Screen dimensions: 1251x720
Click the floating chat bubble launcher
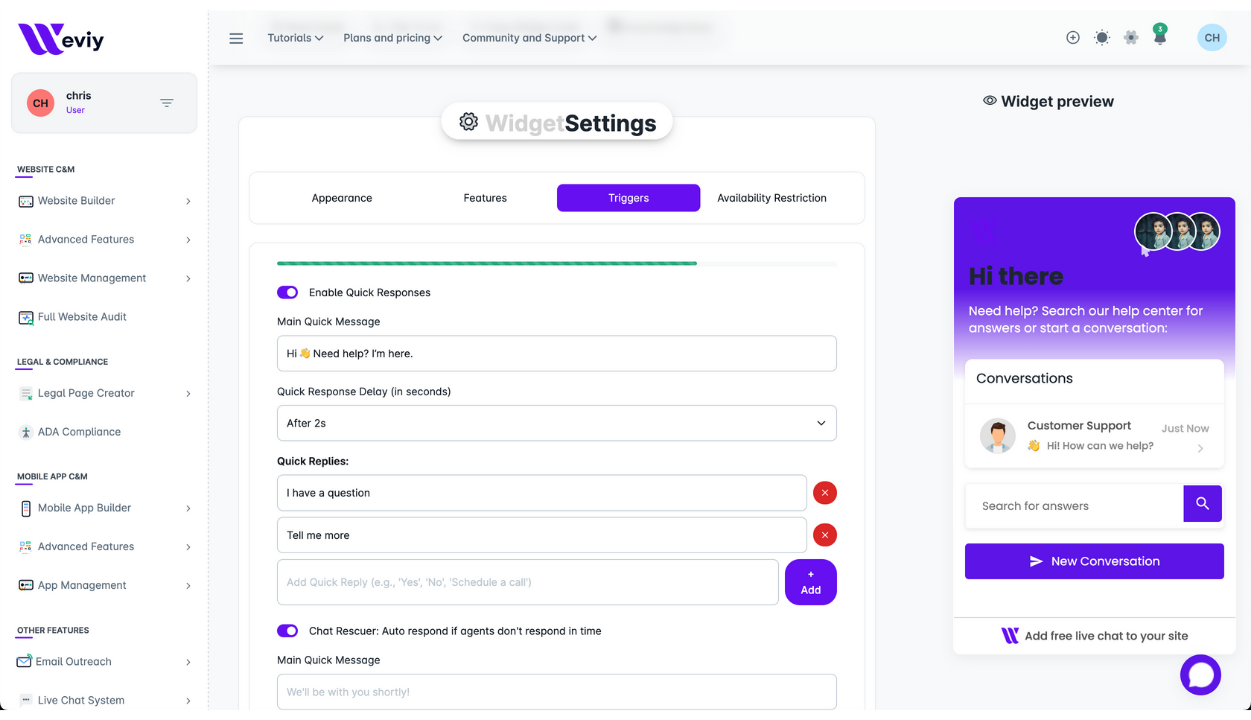coord(1200,675)
